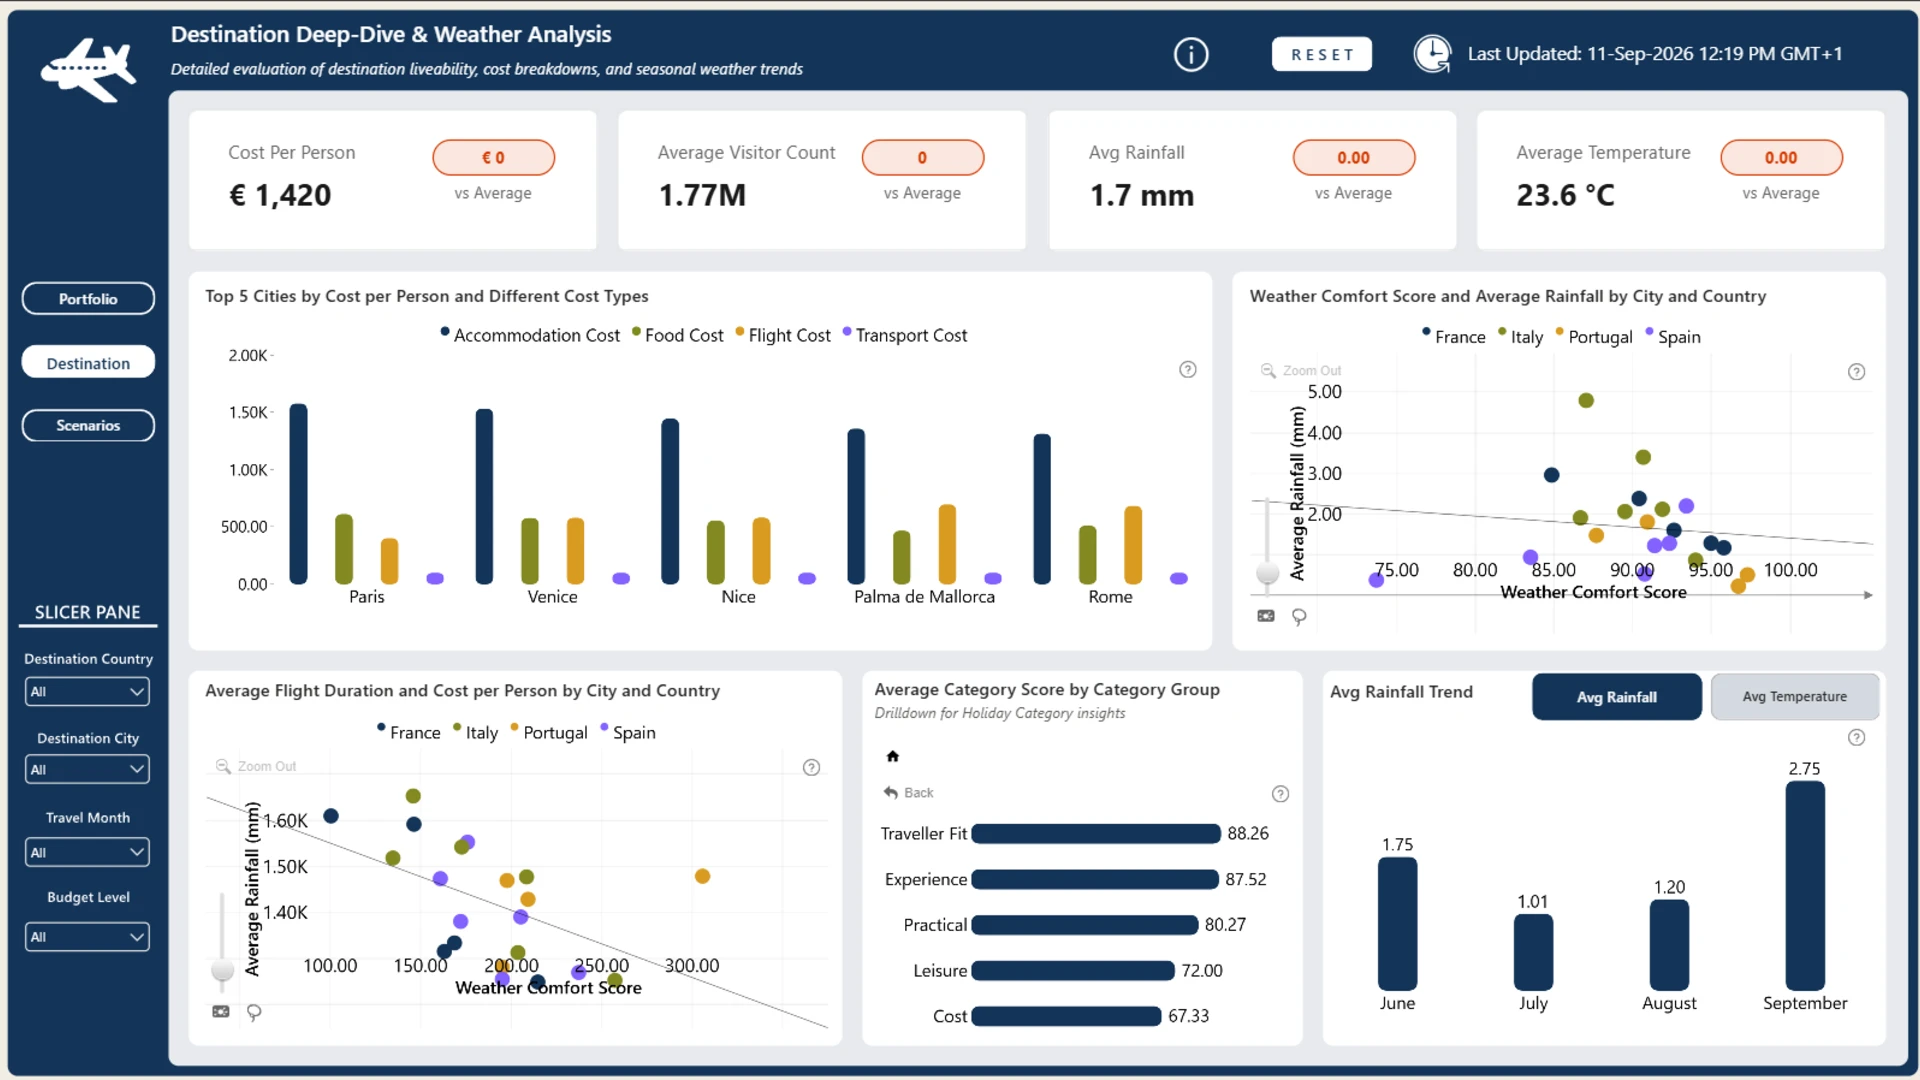Click the € 0 vs Average badge
1920x1080 pixels.
click(x=493, y=158)
